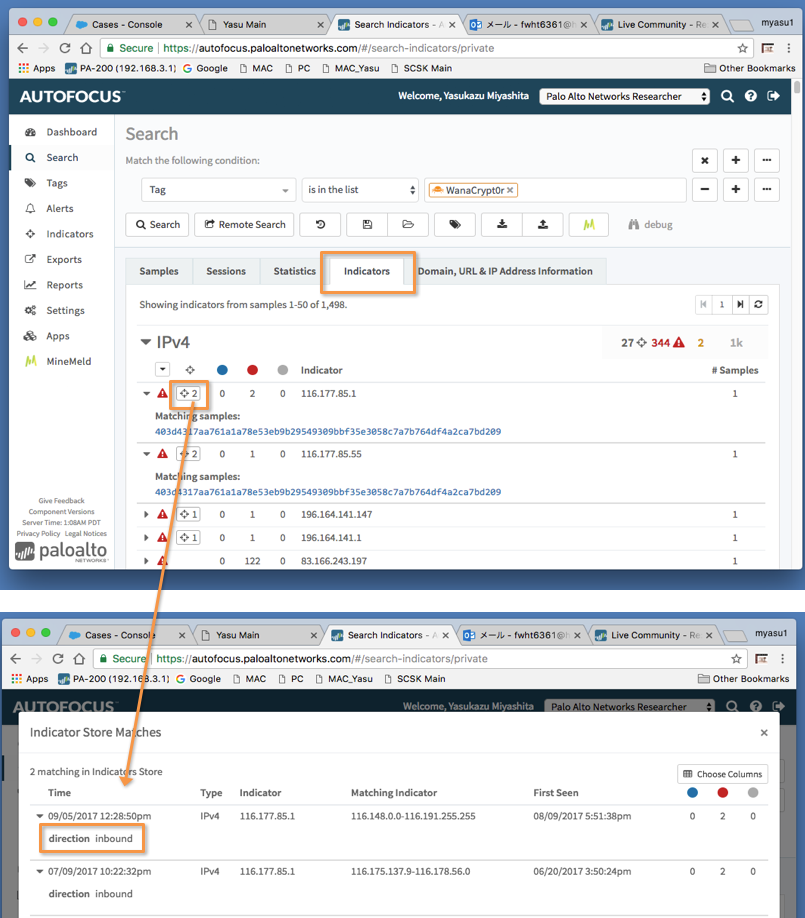Switch to the Samples tab

pos(159,271)
